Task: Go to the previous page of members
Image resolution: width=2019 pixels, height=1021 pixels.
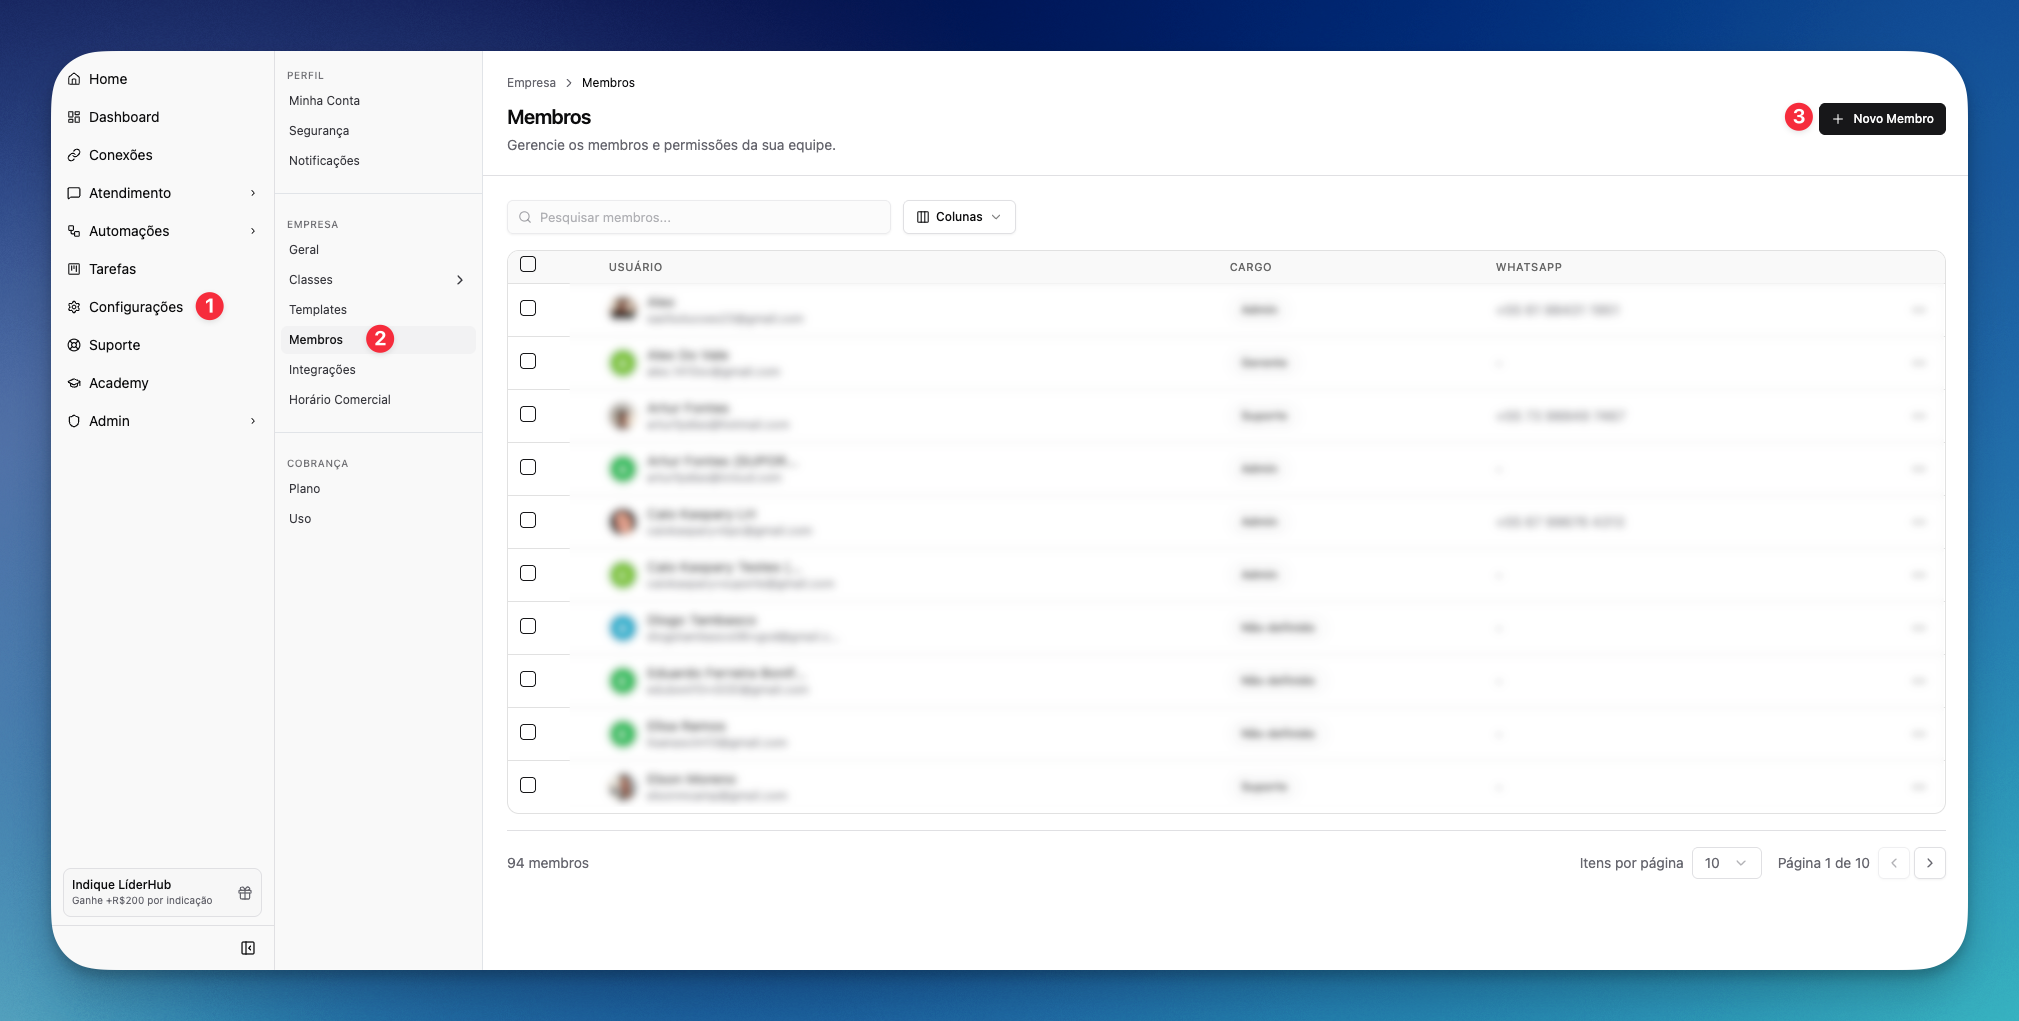Action: [1894, 863]
